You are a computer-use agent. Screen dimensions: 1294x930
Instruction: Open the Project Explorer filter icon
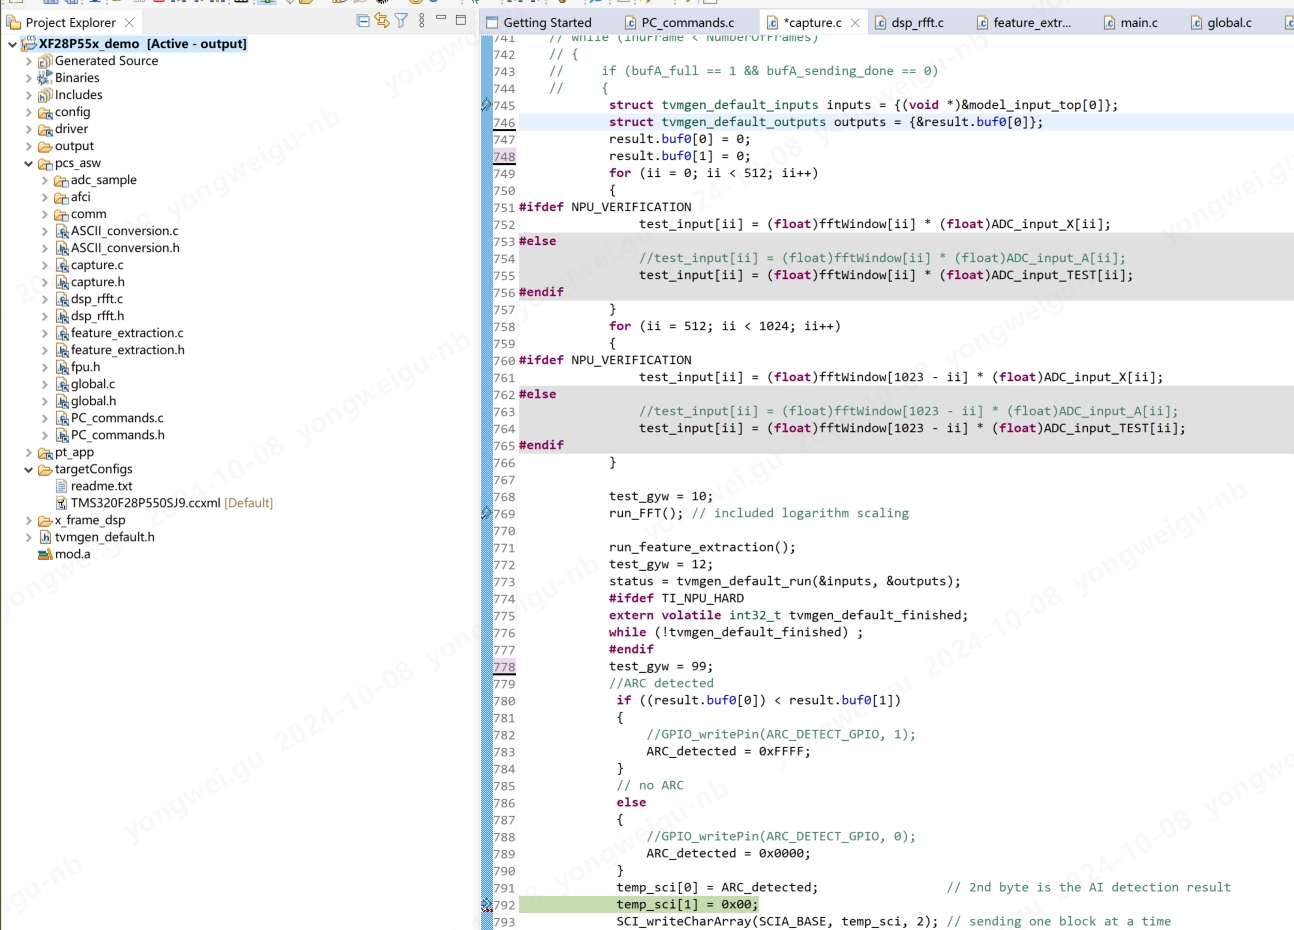[401, 21]
